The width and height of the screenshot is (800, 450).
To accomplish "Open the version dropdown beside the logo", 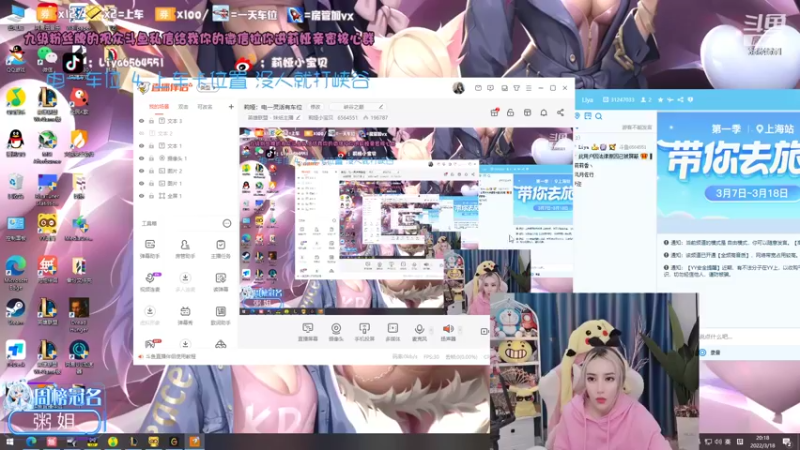I will tap(207, 88).
